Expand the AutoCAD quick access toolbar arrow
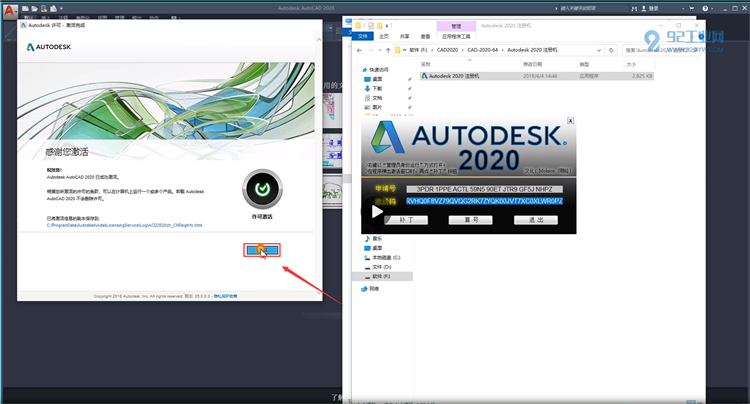This screenshot has width=750, height=404. coord(61,9)
